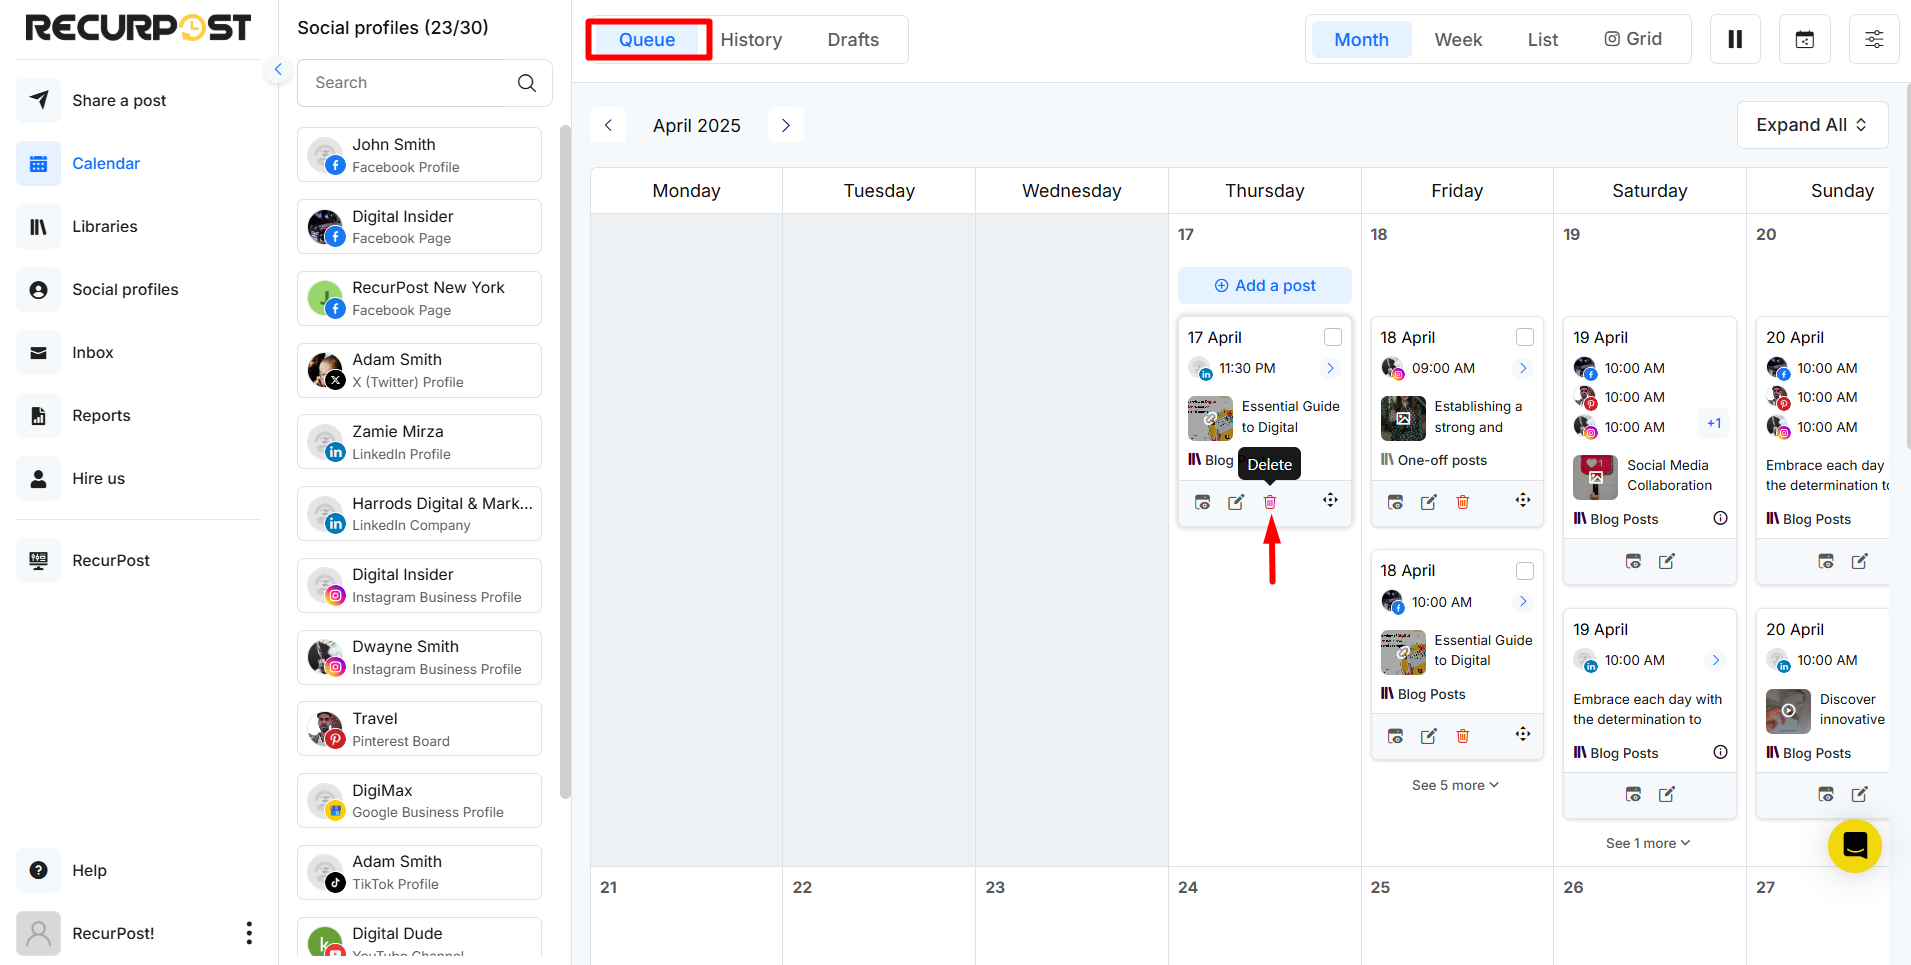The image size is (1911, 965).
Task: Click the search magnifier icon
Action: (x=527, y=83)
